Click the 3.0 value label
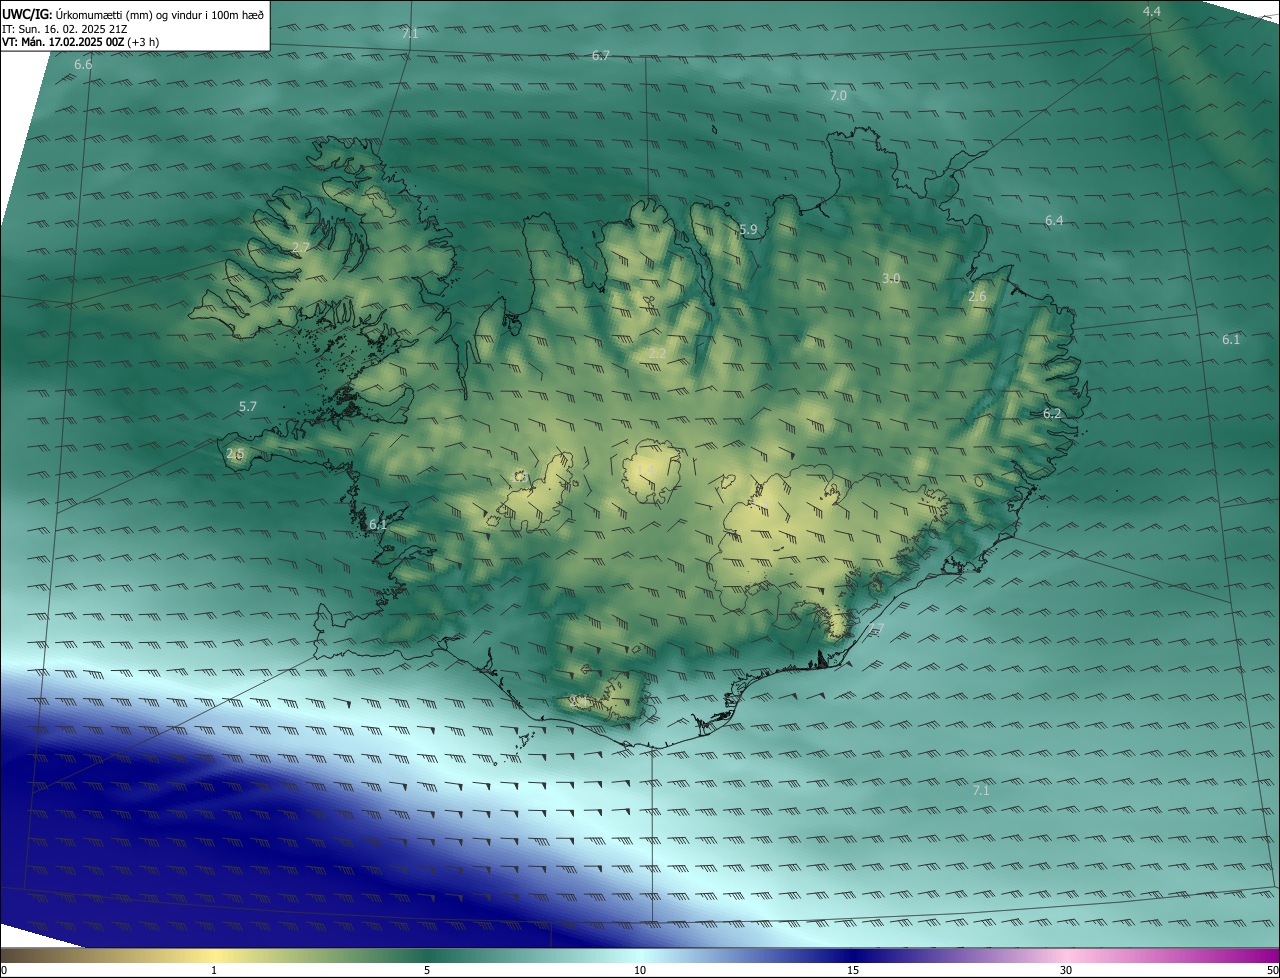This screenshot has width=1280, height=978. (x=891, y=278)
